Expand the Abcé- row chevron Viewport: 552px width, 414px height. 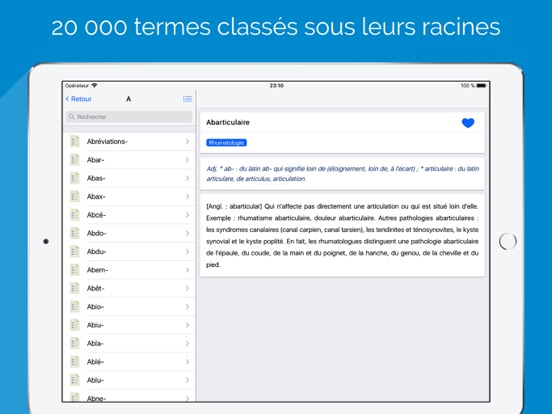pos(187,215)
